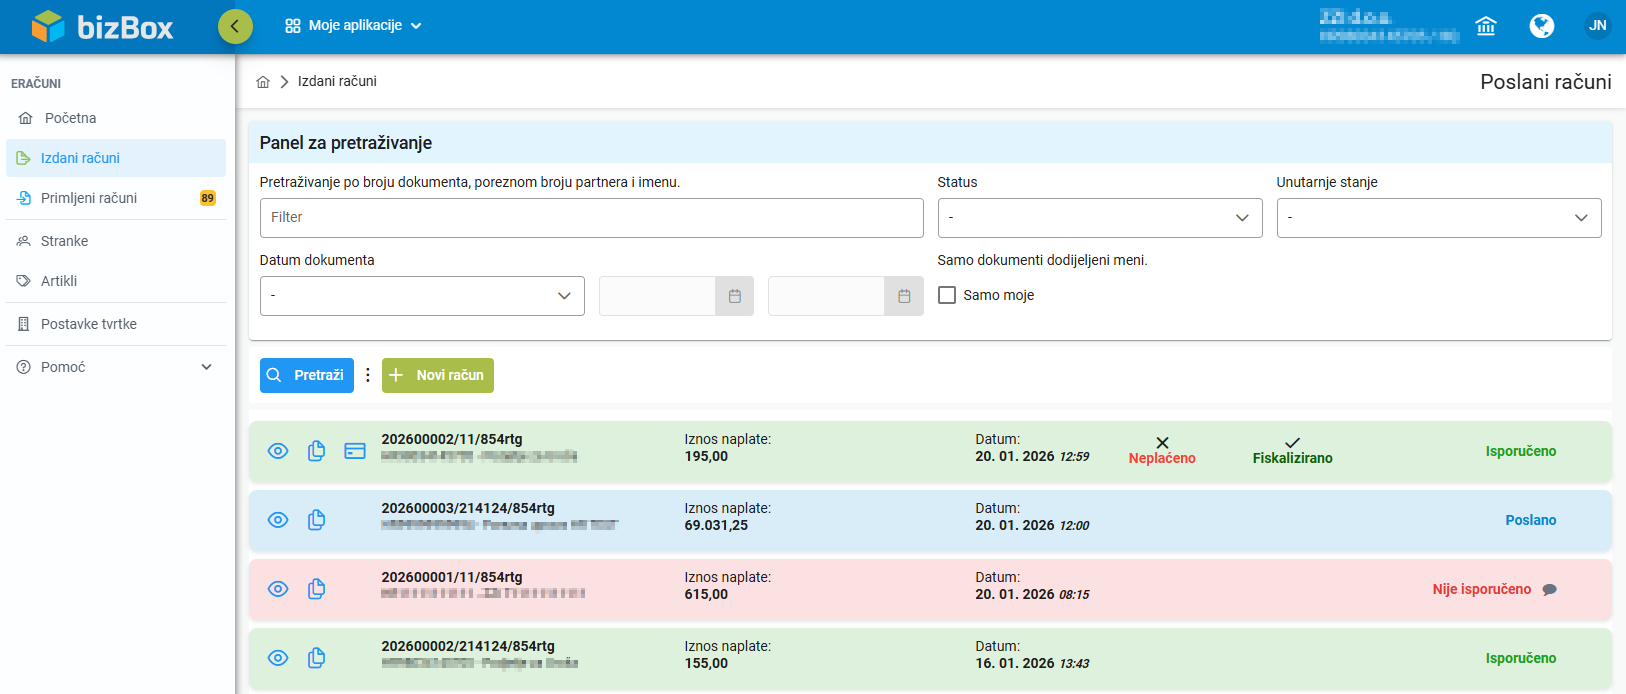Open comment bubble on Nije isporučeno invoice
Image resolution: width=1626 pixels, height=694 pixels.
(1549, 590)
